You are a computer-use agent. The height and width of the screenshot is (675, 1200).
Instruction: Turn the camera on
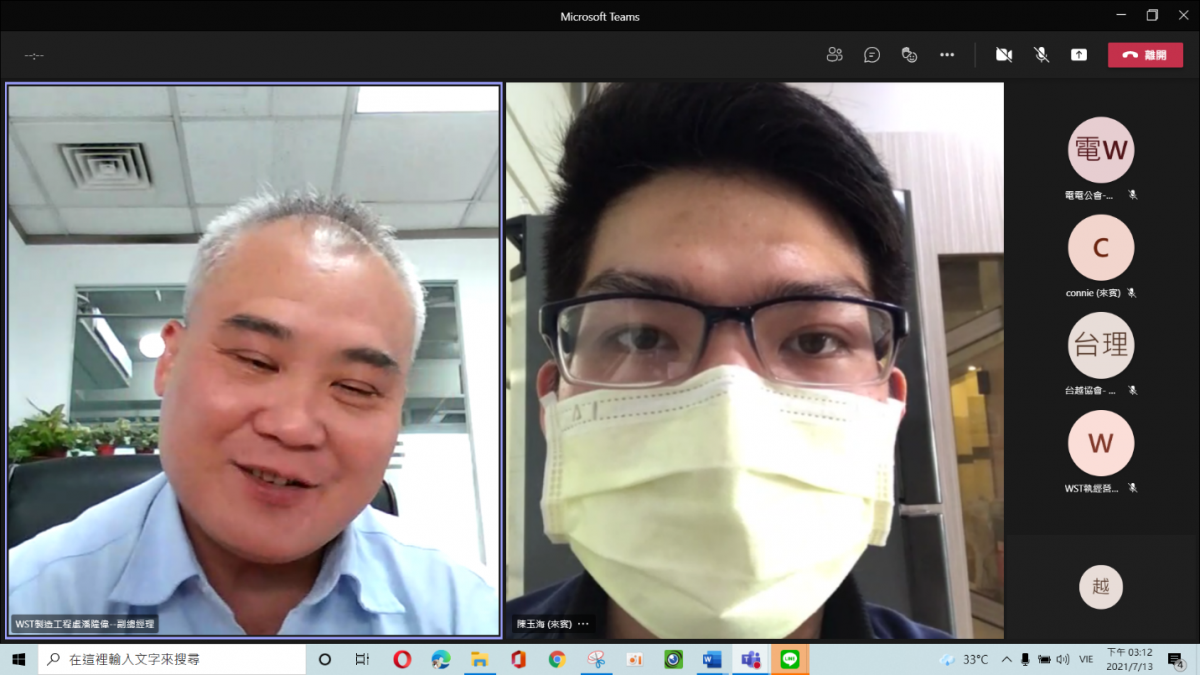point(1004,55)
